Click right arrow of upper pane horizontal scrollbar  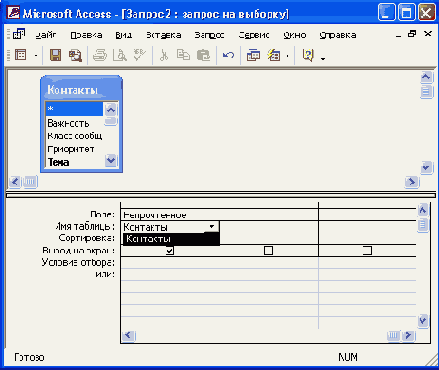pyautogui.click(x=412, y=182)
